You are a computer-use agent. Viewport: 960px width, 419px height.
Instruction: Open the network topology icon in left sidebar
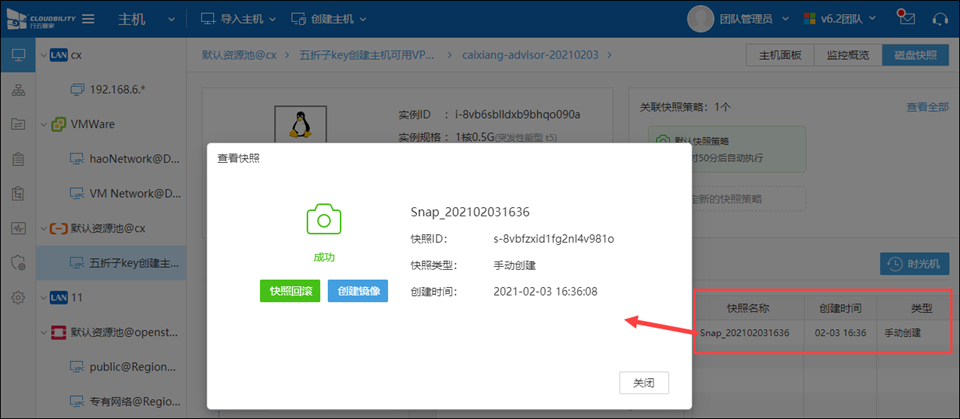[x=18, y=90]
